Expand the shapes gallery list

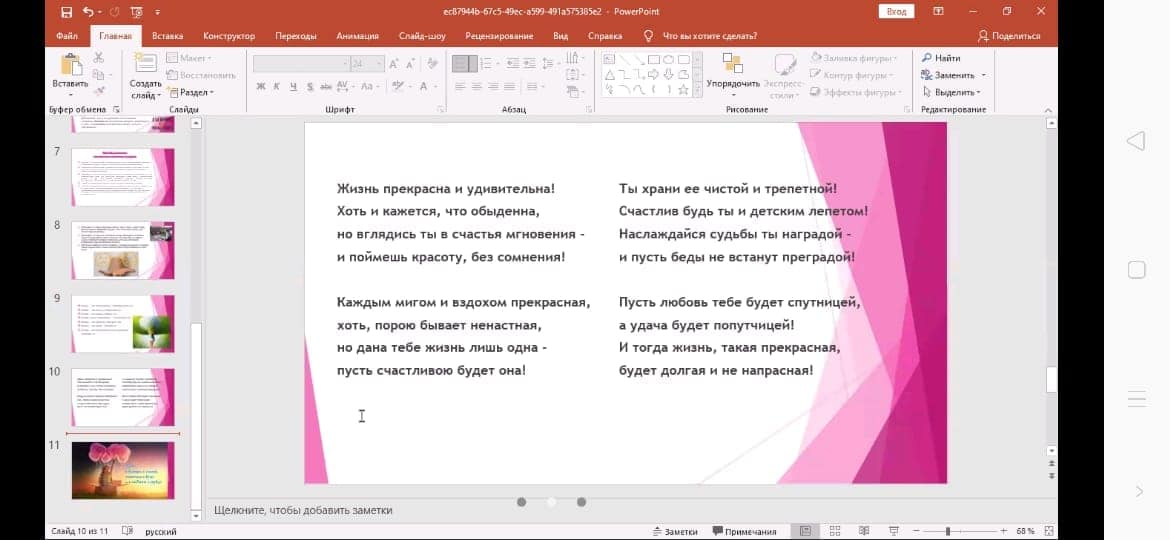coord(695,90)
